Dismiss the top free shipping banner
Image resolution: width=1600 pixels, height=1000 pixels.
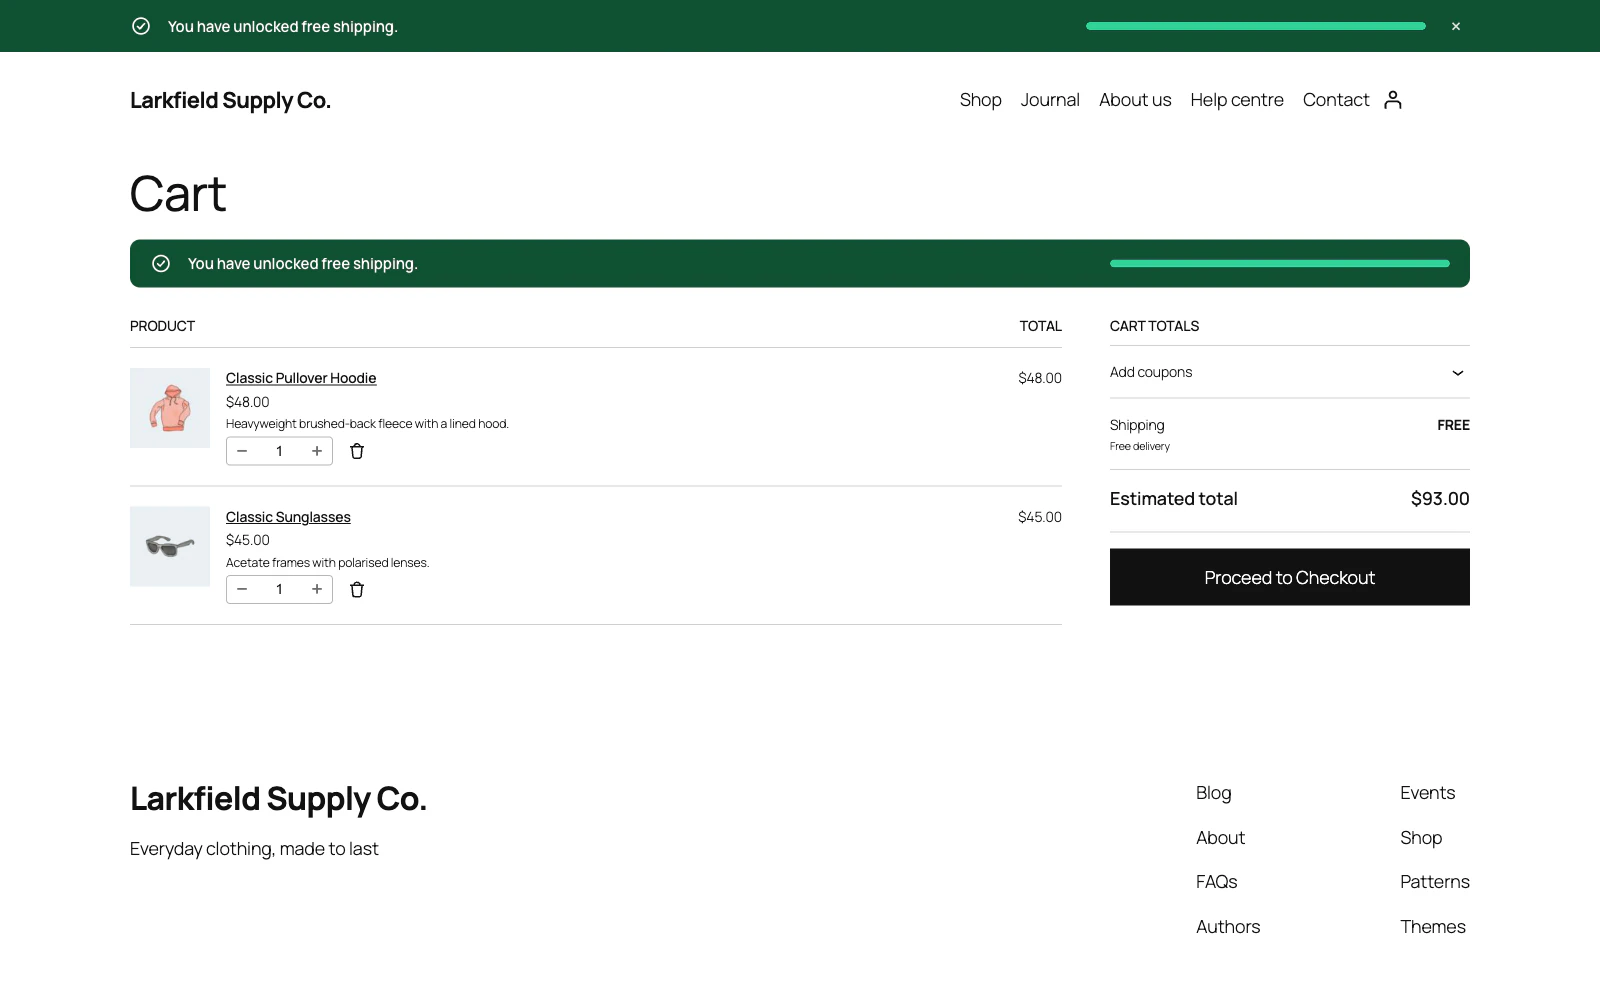[x=1456, y=26]
